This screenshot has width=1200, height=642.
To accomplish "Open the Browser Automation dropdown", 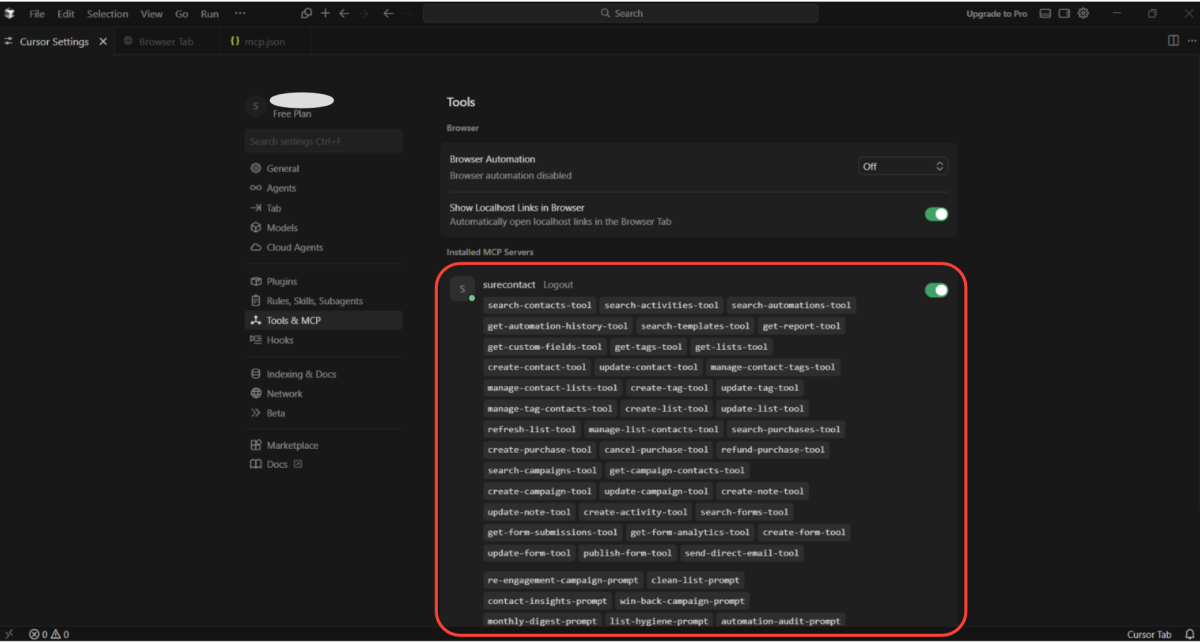I will 902,166.
